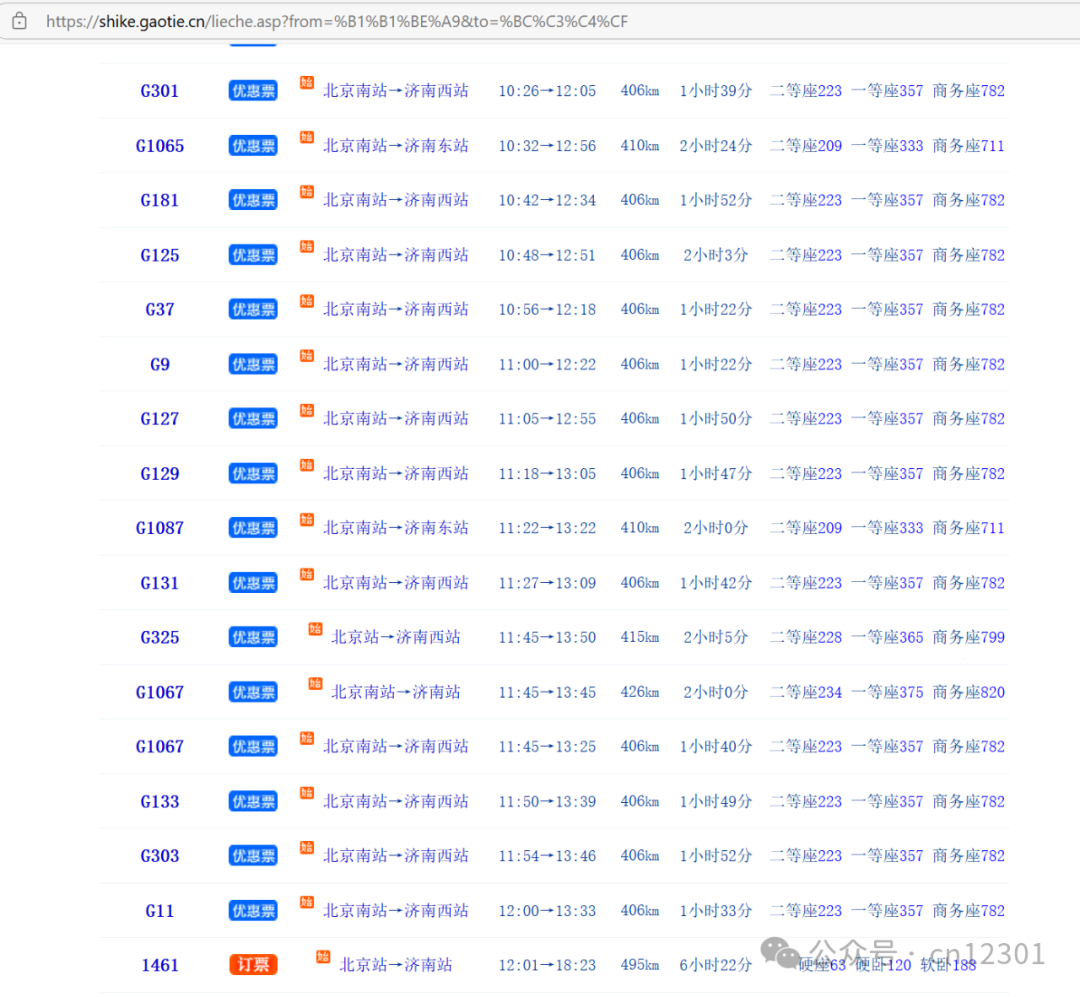Click distance 415km on G325 row
The image size is (1080, 997).
click(x=640, y=638)
